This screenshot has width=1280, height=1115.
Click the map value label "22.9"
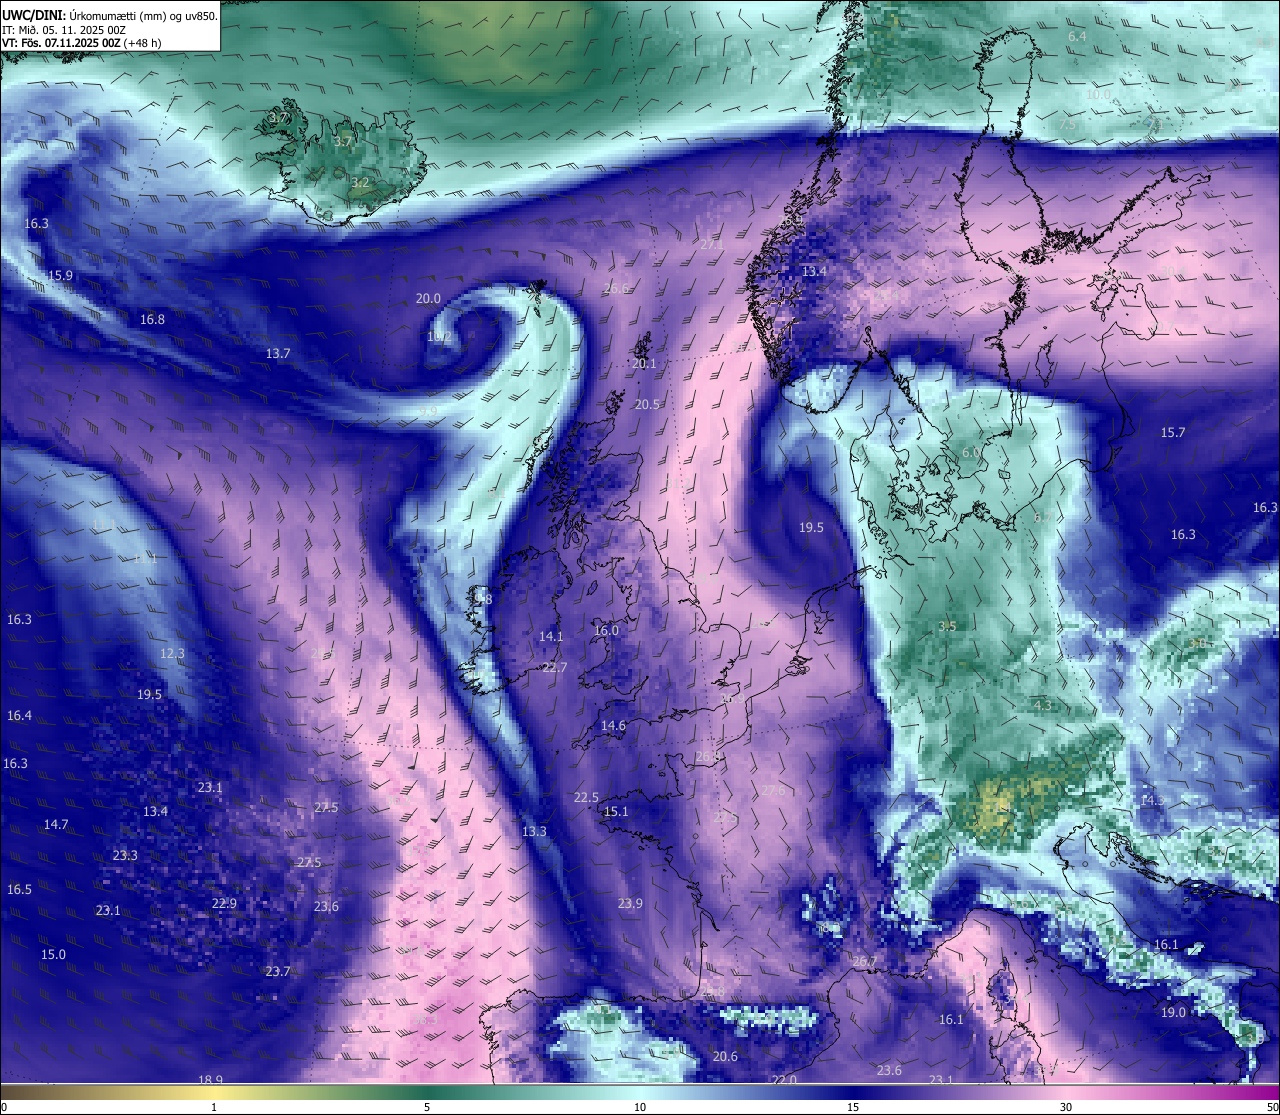tap(224, 904)
